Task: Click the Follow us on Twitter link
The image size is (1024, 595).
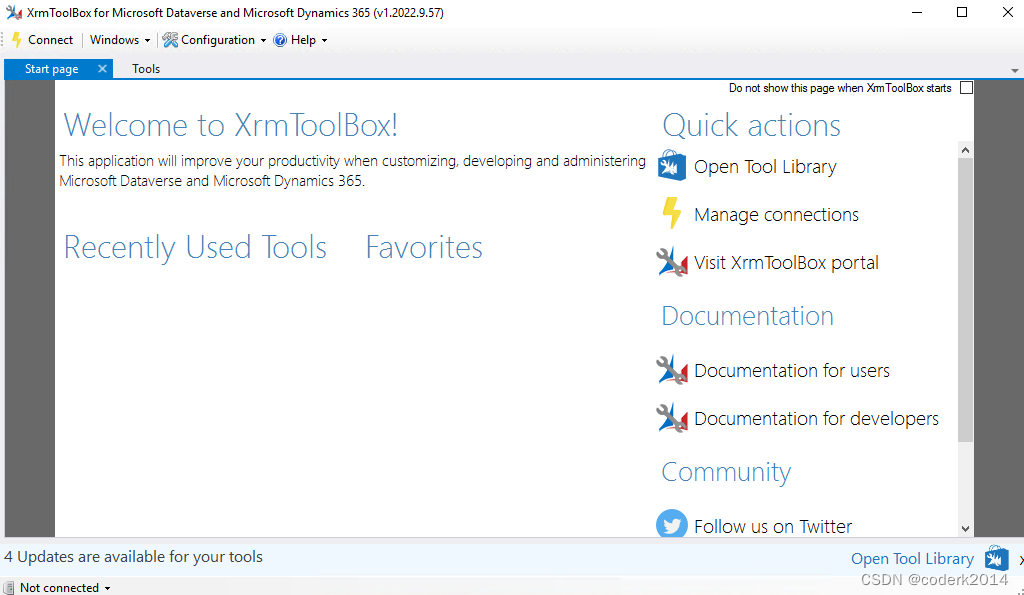Action: point(773,526)
